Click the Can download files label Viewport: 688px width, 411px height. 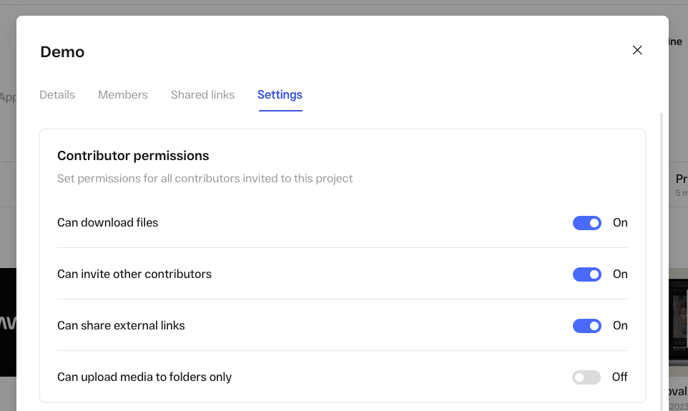click(108, 223)
